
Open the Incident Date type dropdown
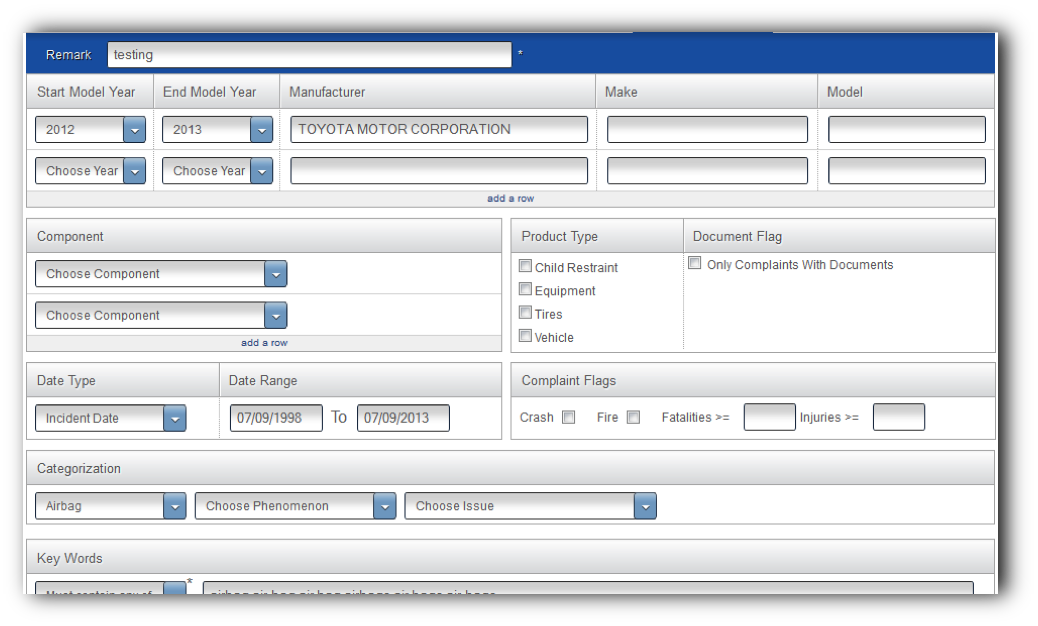111,418
